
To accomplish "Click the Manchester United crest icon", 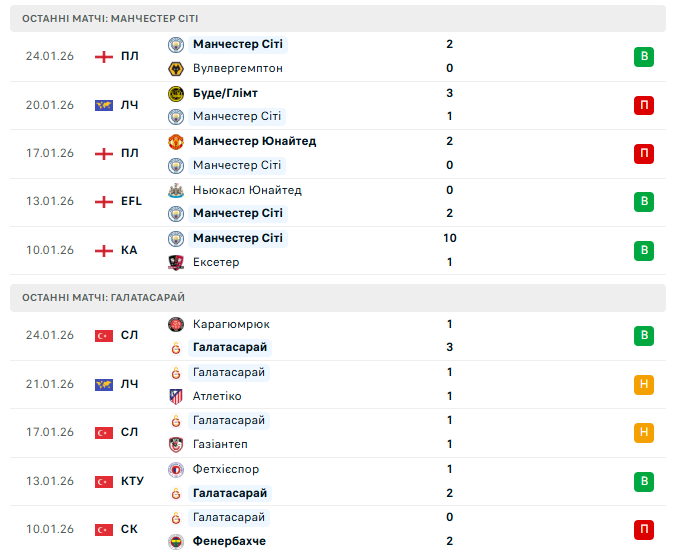I will point(176,141).
